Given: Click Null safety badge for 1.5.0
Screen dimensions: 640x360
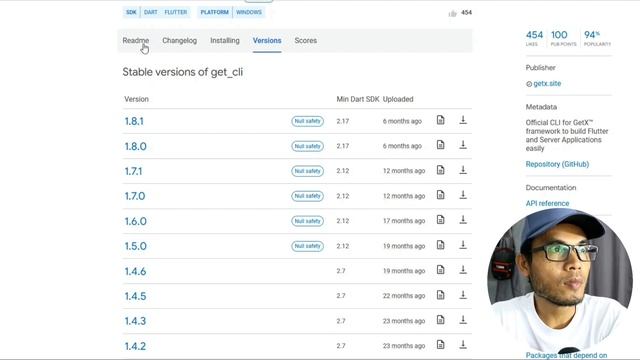Looking at the screenshot, I should click(x=307, y=246).
